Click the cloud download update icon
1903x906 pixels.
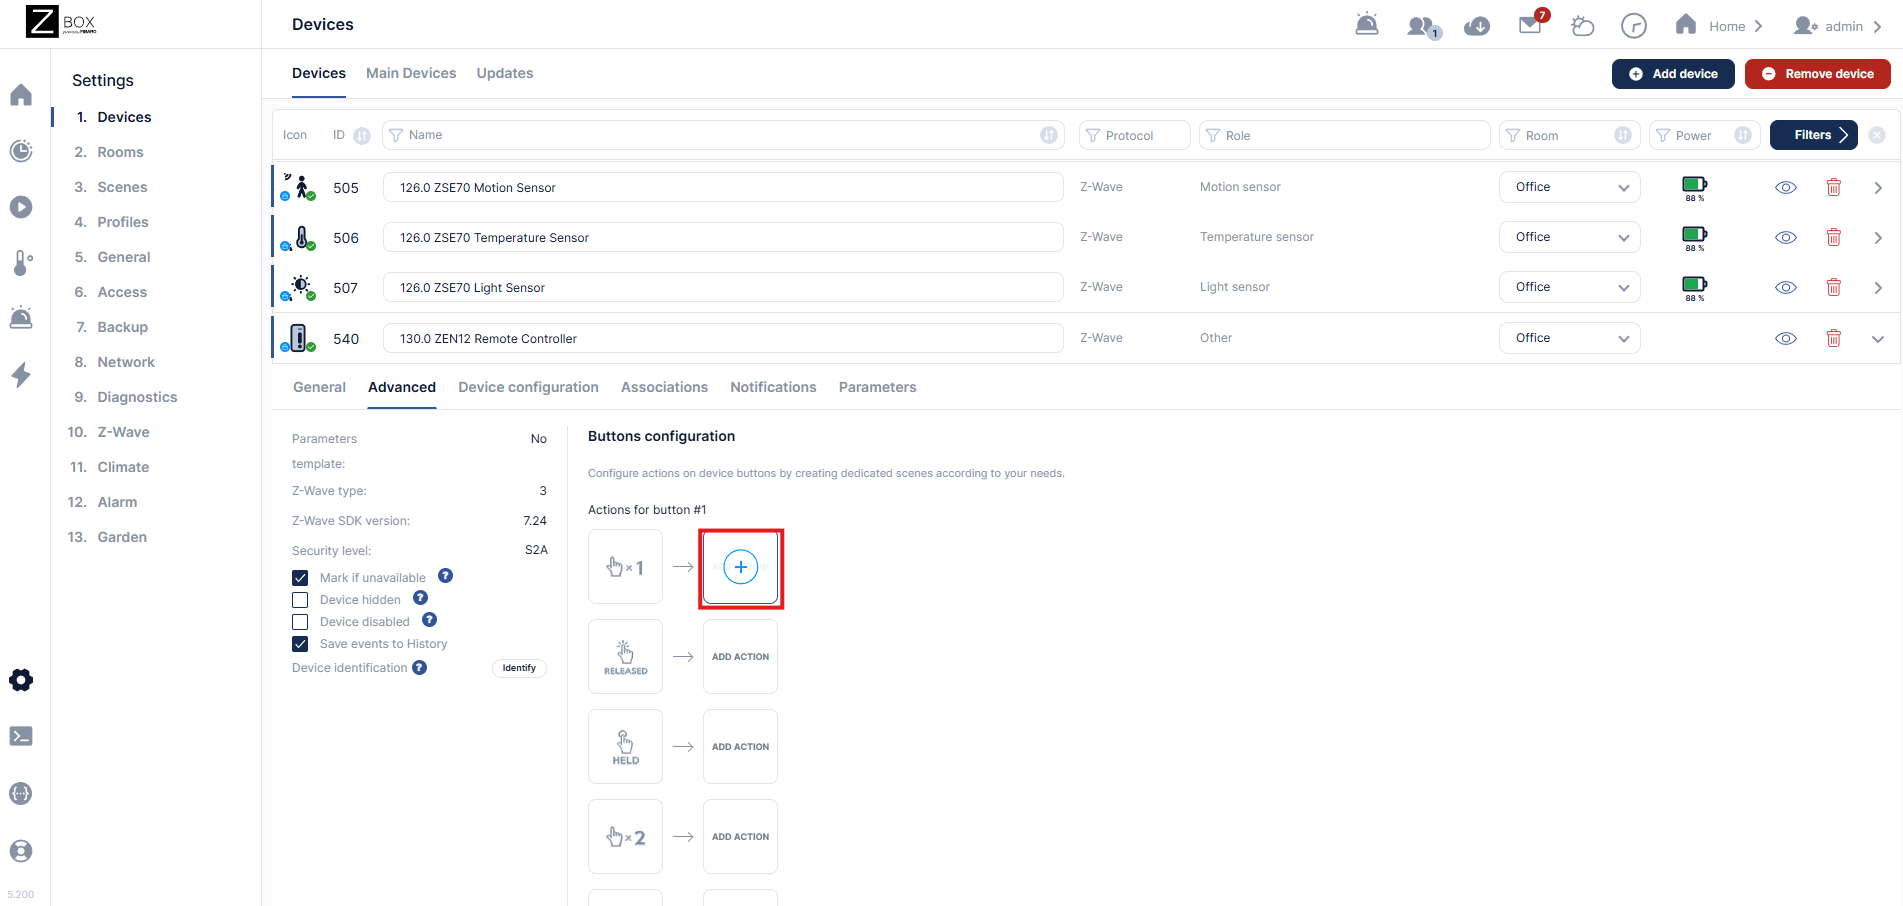point(1477,26)
